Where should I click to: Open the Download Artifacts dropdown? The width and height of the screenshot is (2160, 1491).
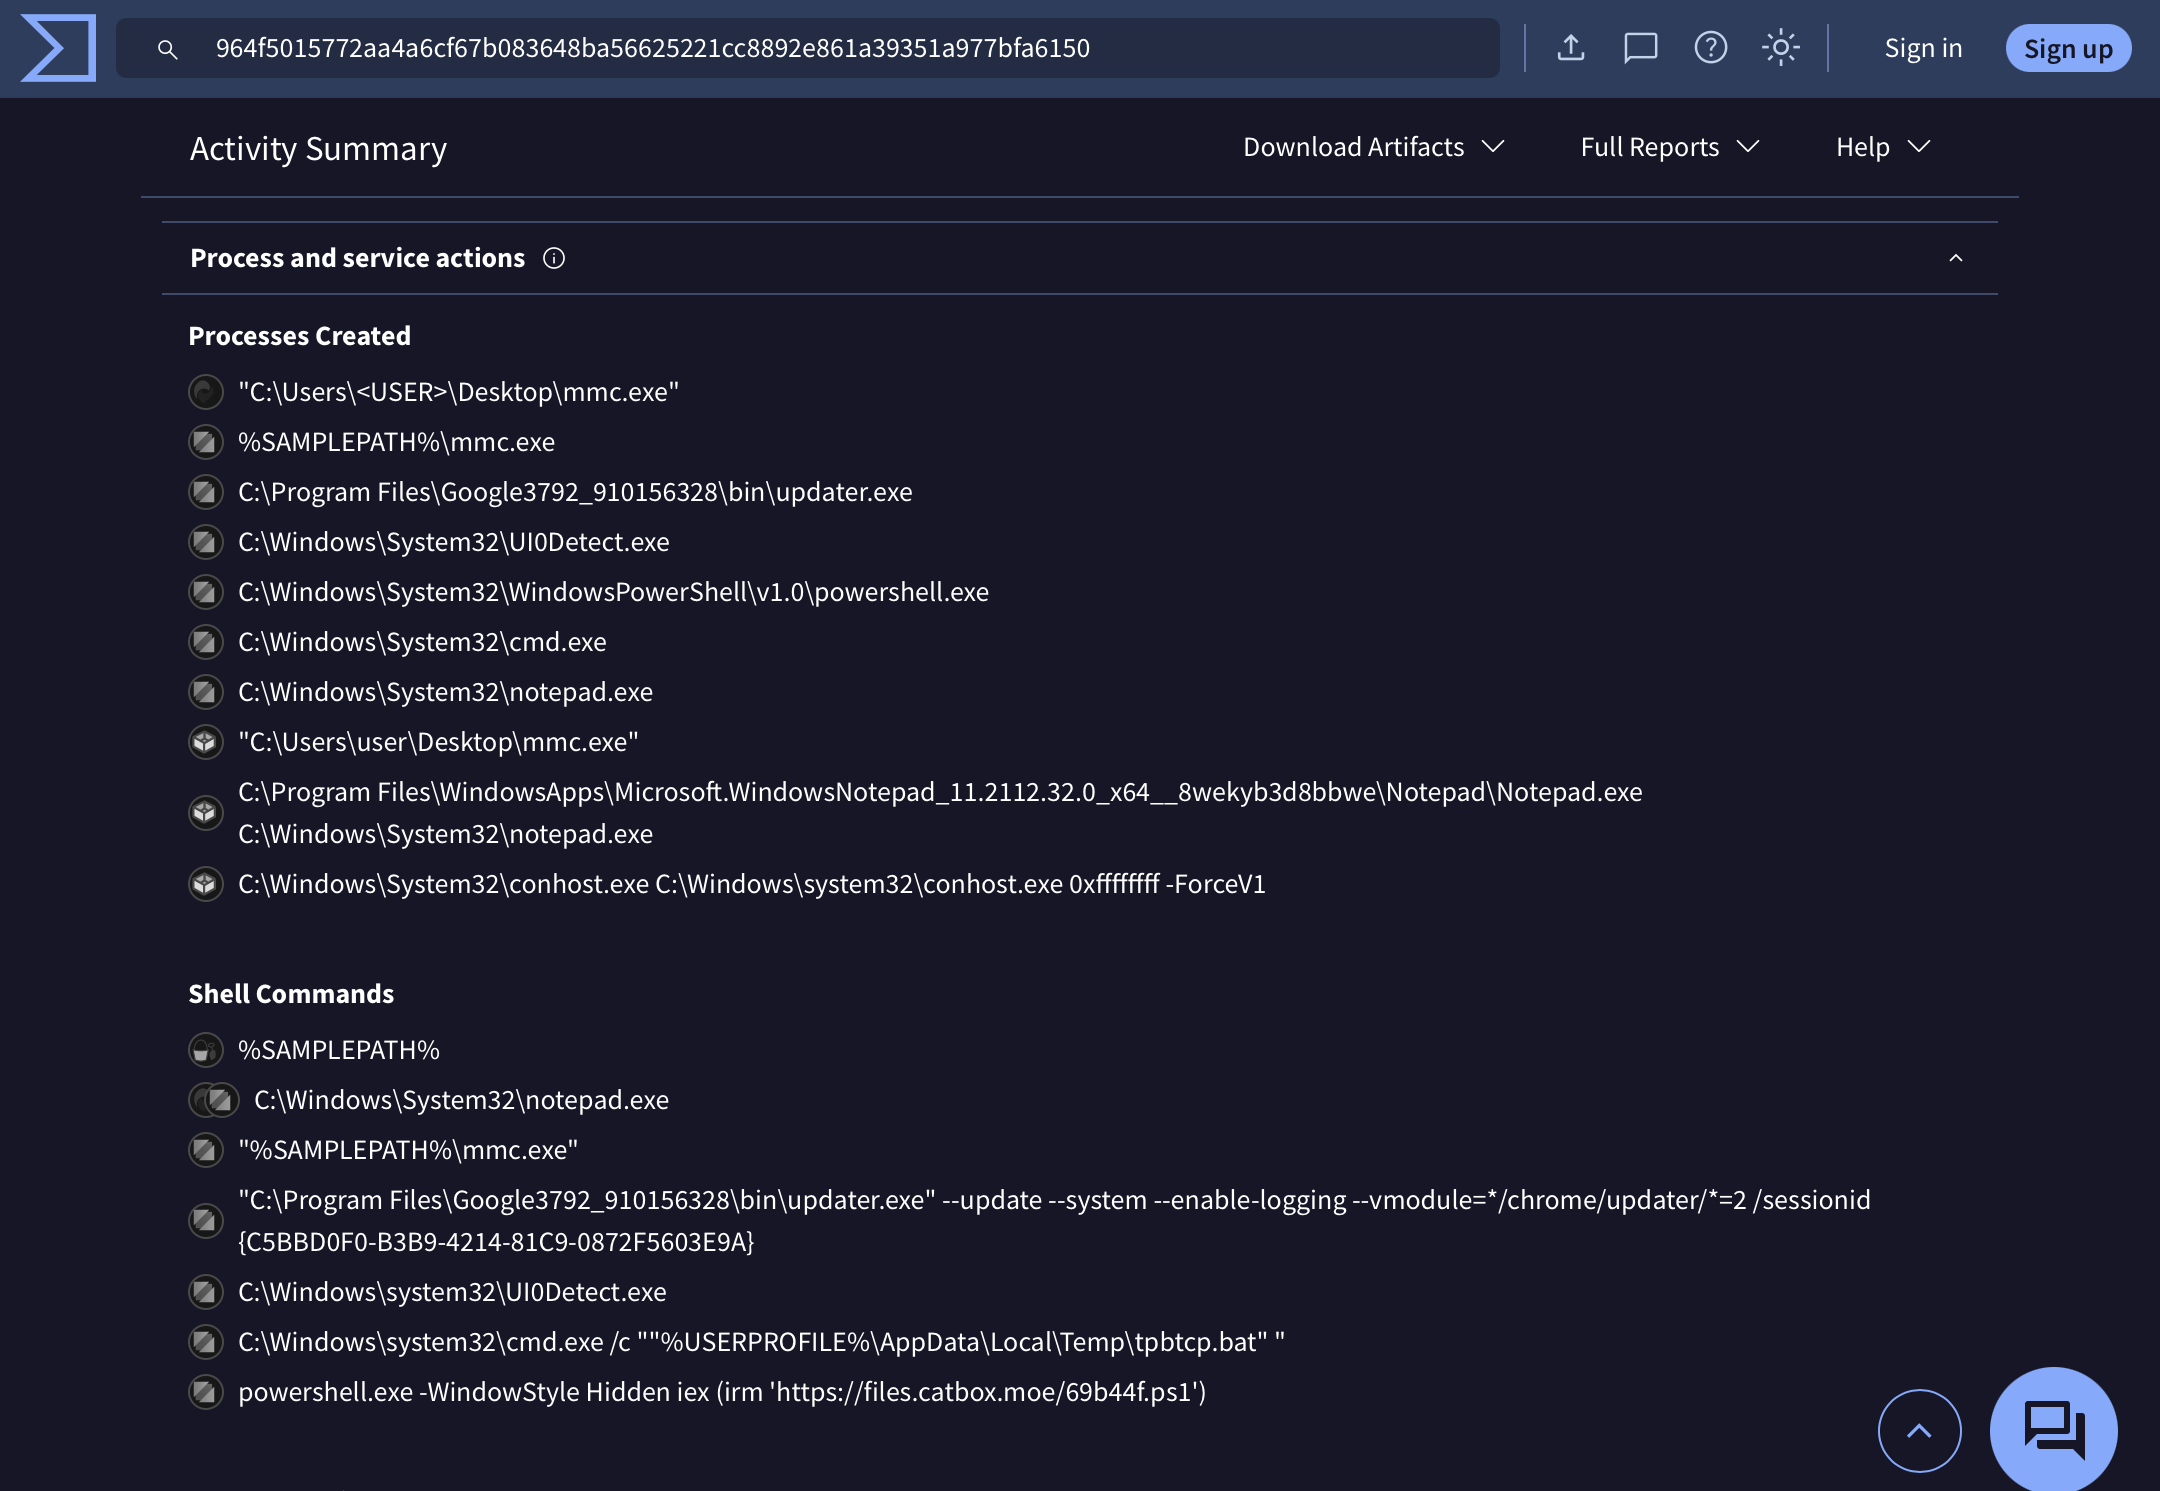tap(1373, 147)
